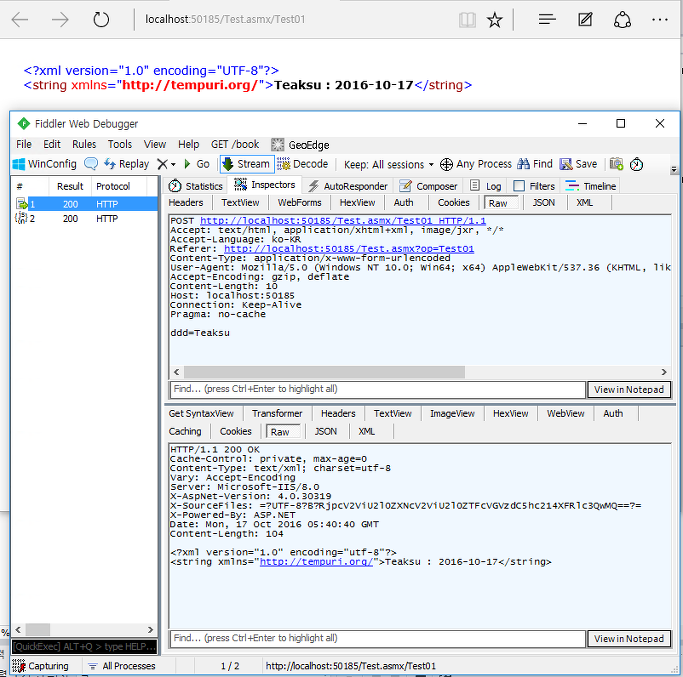The height and width of the screenshot is (677, 683).
Task: Click the Go toolbar button
Action: tap(196, 164)
